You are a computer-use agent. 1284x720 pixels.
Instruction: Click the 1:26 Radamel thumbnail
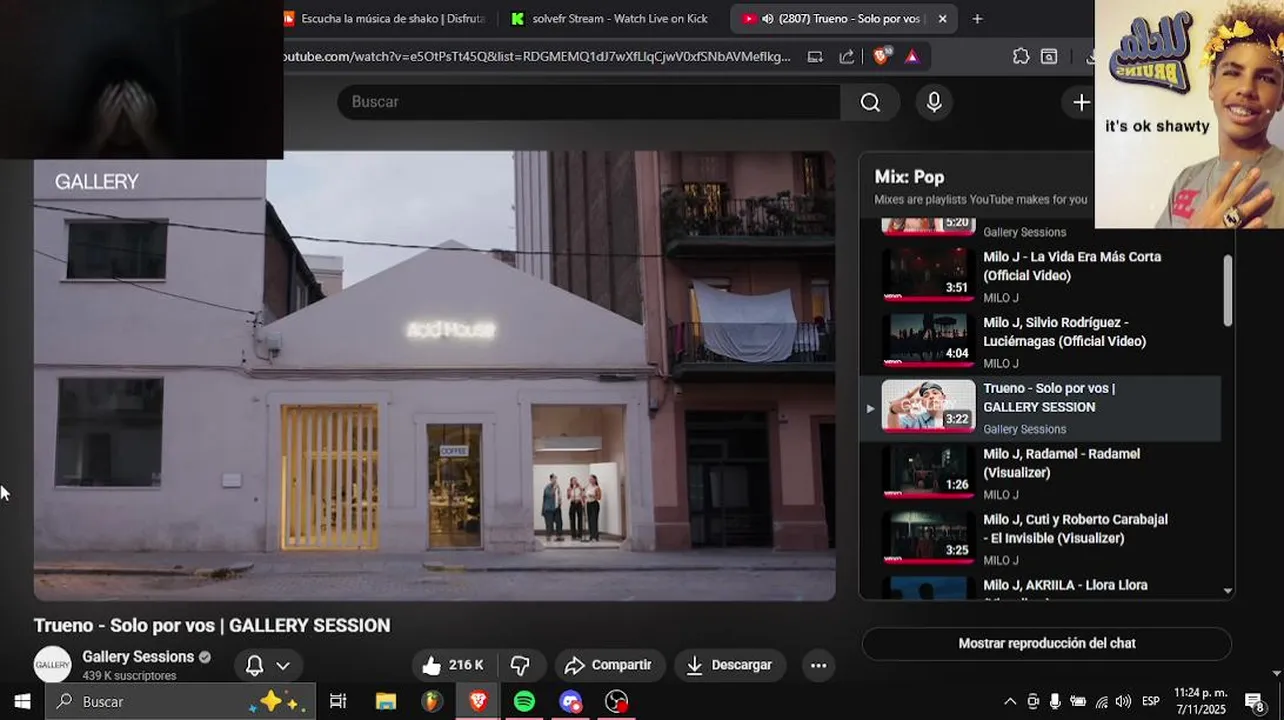(x=928, y=471)
